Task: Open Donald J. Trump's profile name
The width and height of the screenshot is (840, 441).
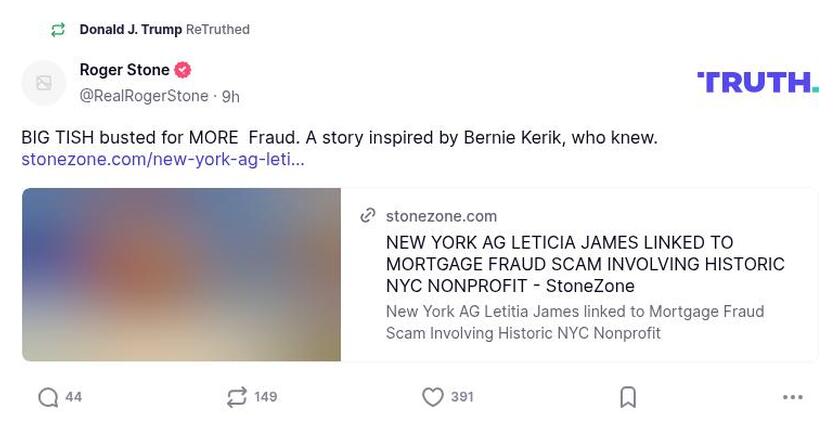Action: pyautogui.click(x=130, y=30)
